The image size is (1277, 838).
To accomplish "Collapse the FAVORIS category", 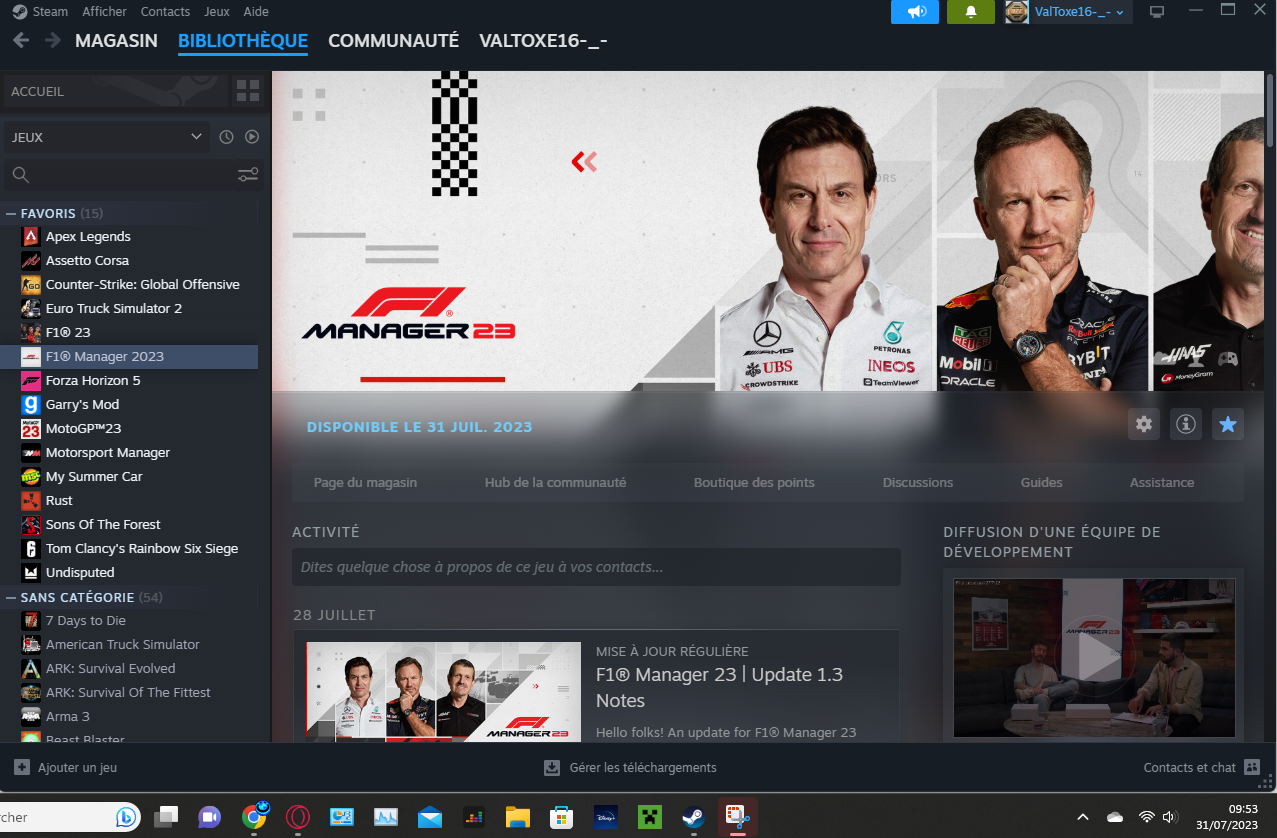I will 11,213.
